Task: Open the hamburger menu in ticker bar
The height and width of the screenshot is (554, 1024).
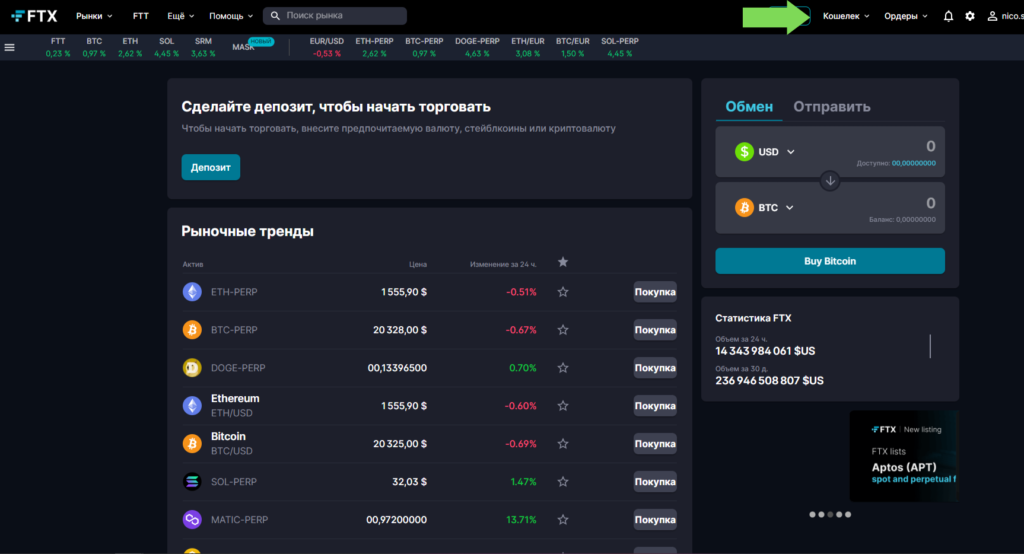Action: 10,47
